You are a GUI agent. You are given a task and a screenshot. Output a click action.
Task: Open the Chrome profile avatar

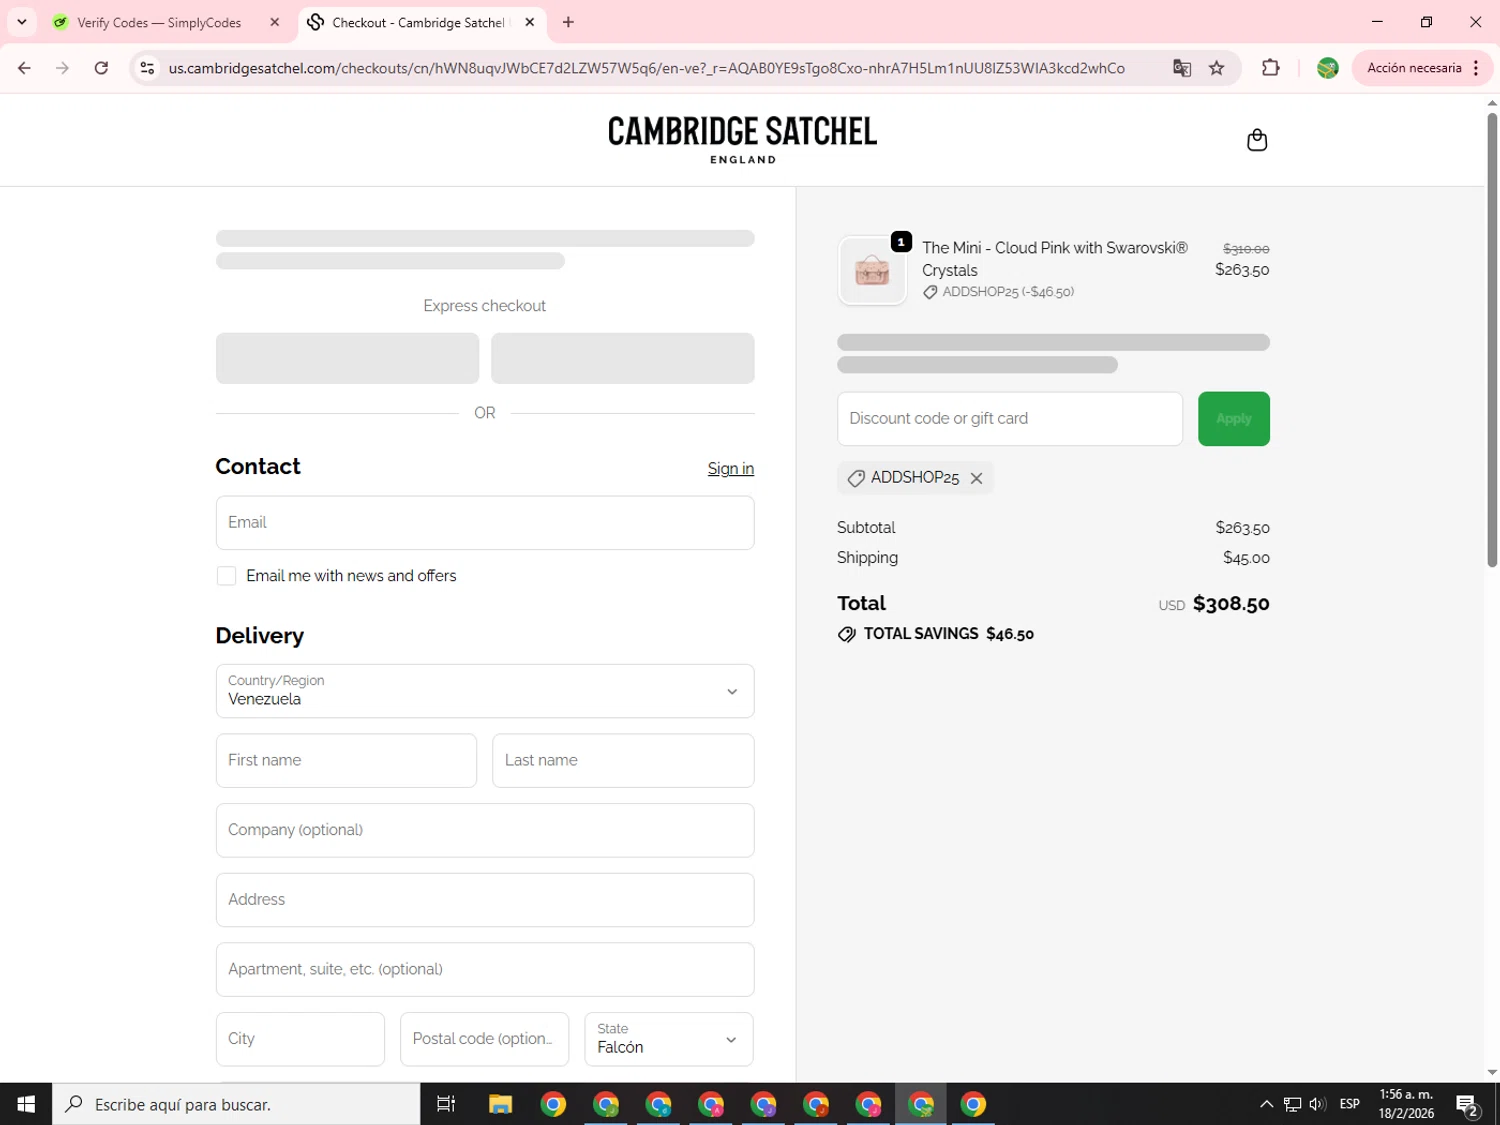pos(1327,68)
